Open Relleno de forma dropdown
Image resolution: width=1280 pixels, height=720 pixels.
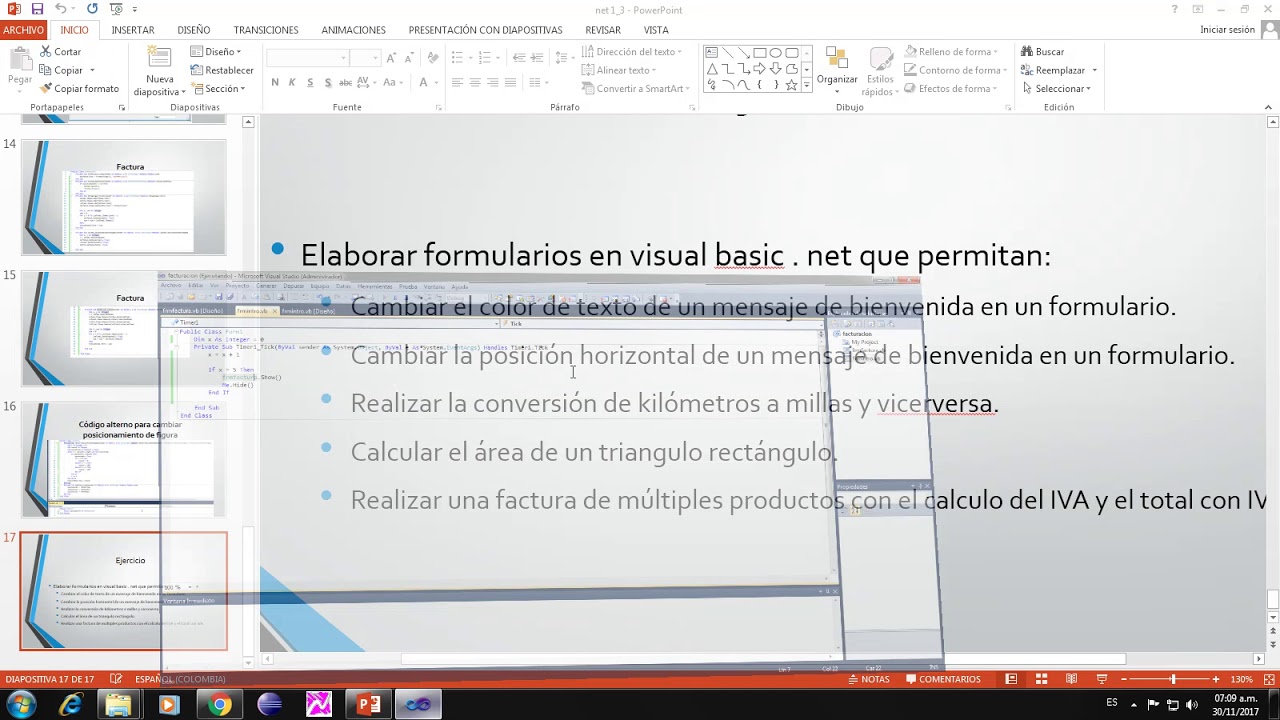pyautogui.click(x=951, y=51)
